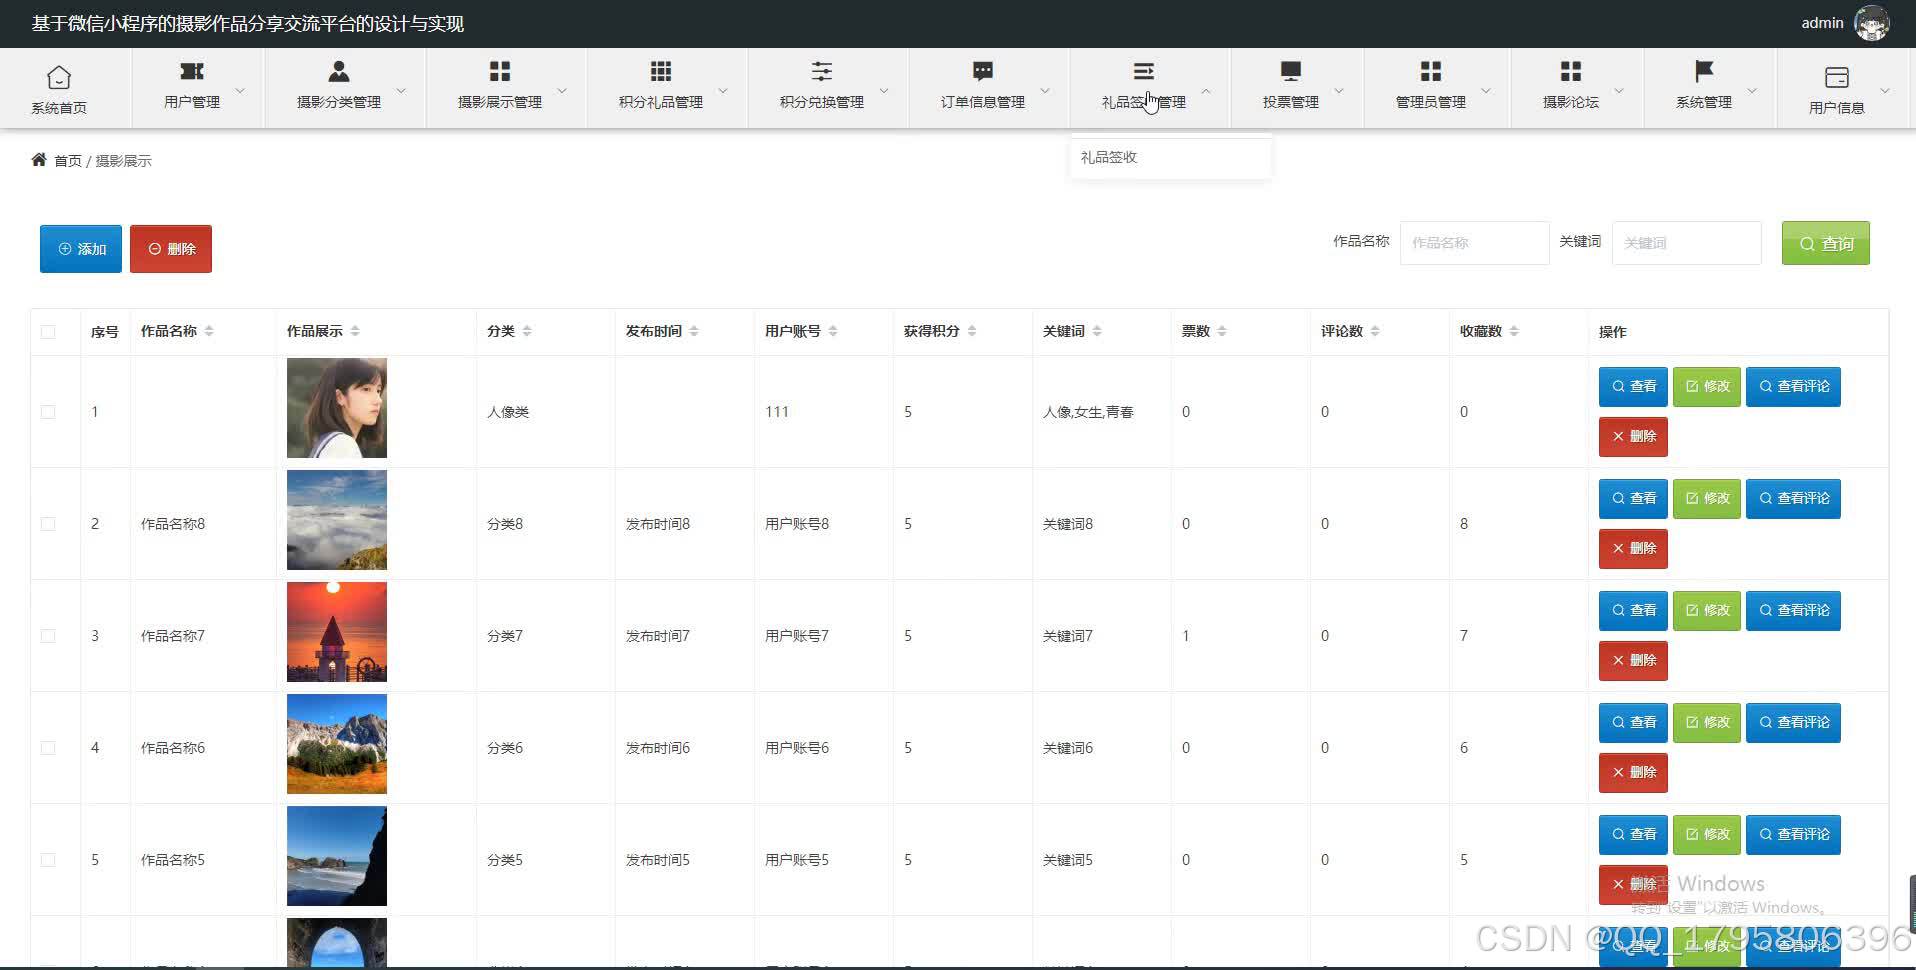Collapse the 礼品签收管理 menu chevron
Screen dimensions: 1916x970
click(1206, 90)
